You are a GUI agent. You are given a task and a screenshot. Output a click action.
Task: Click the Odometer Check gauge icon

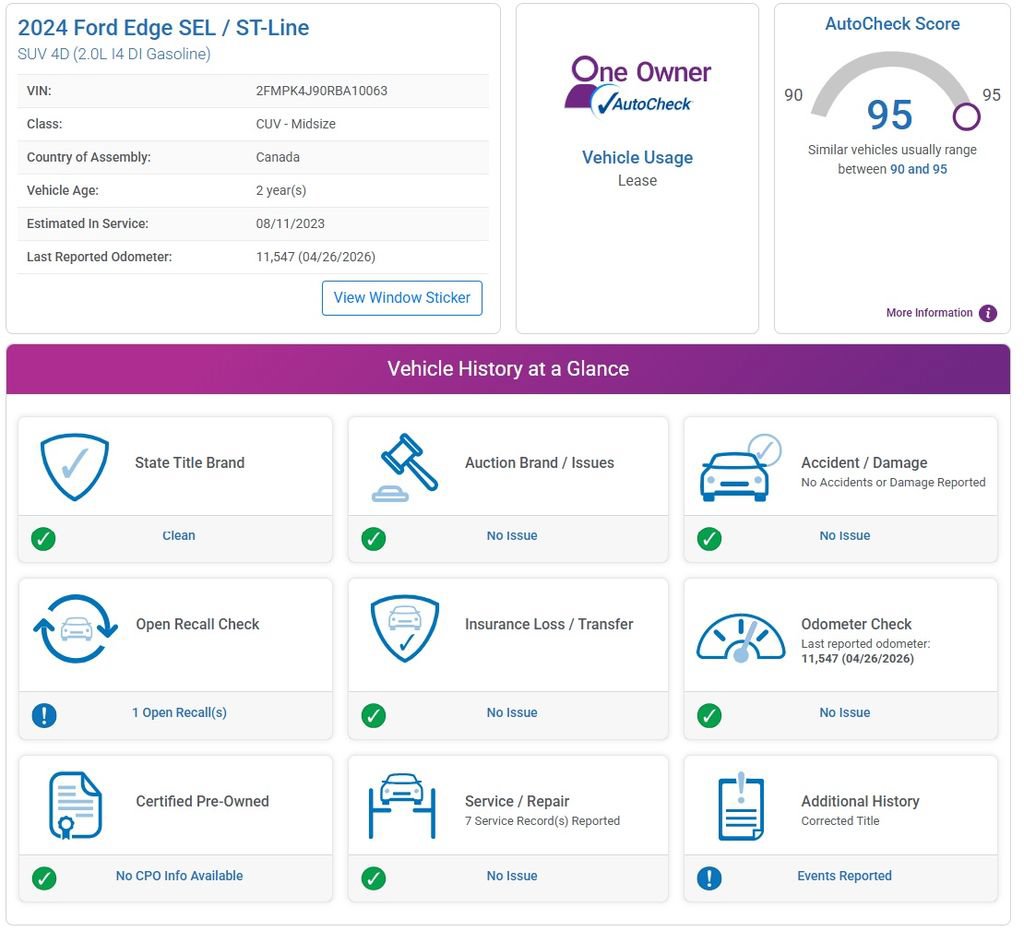coord(741,637)
